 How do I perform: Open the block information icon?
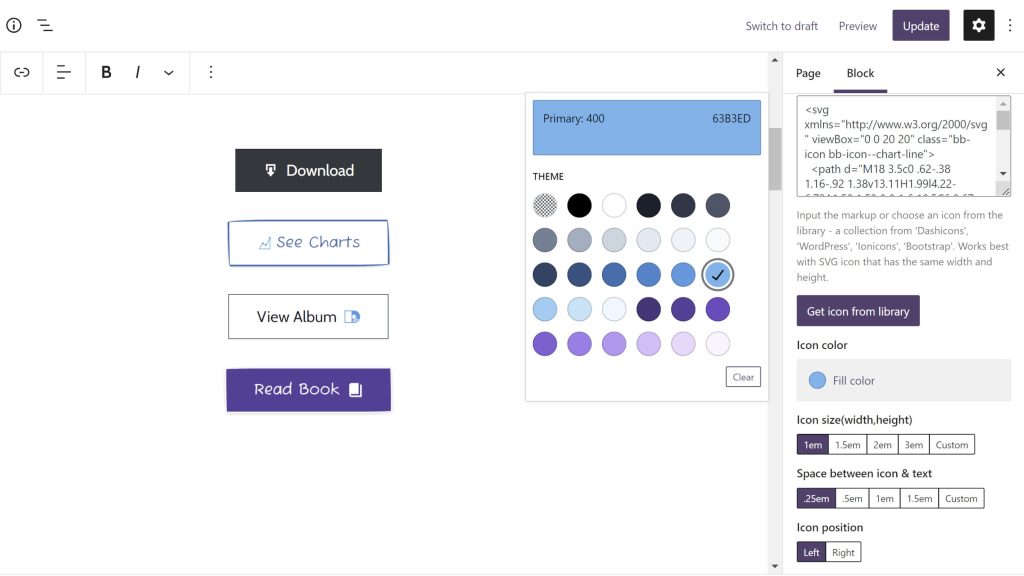tap(13, 25)
